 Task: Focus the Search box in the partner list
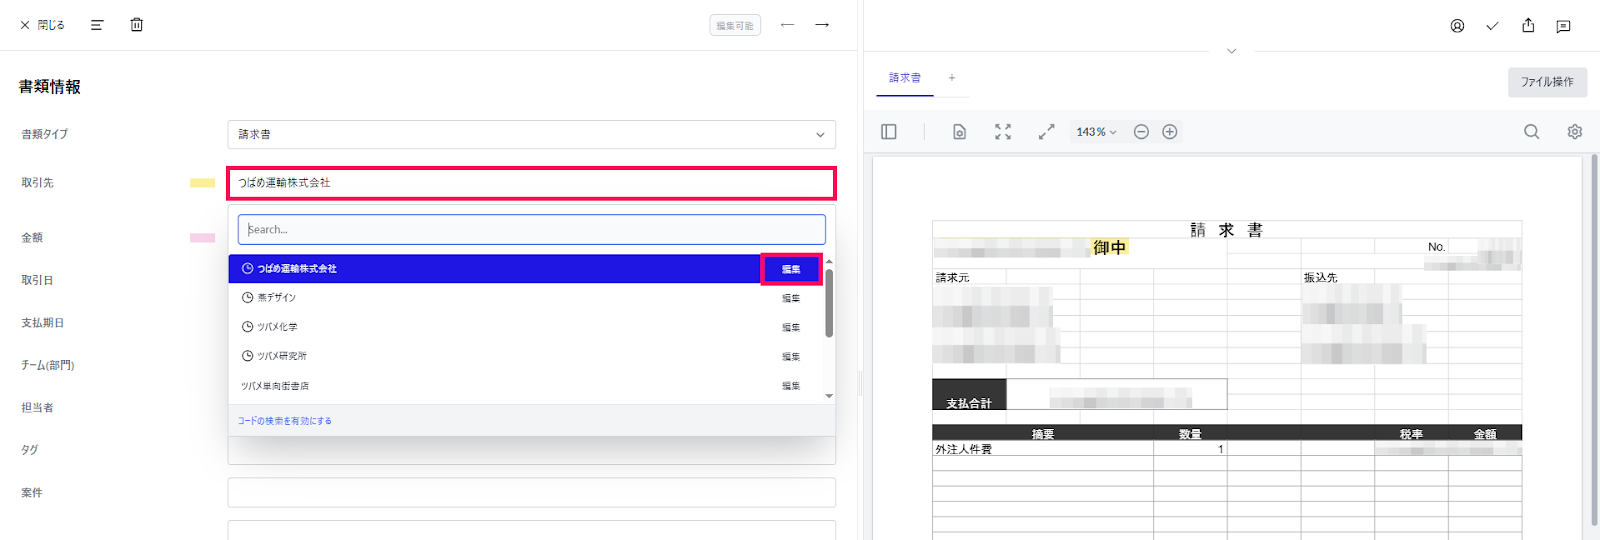tap(531, 229)
